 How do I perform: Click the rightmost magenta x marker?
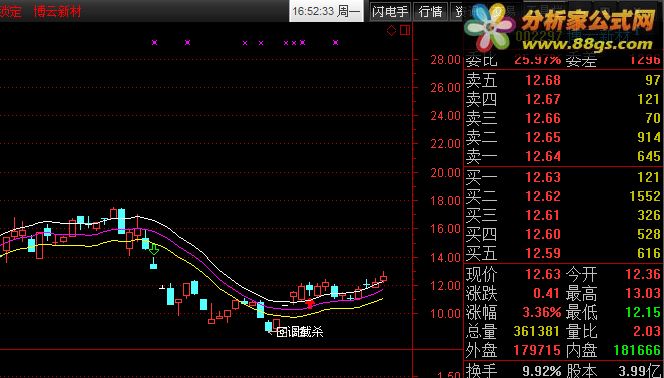pos(336,42)
